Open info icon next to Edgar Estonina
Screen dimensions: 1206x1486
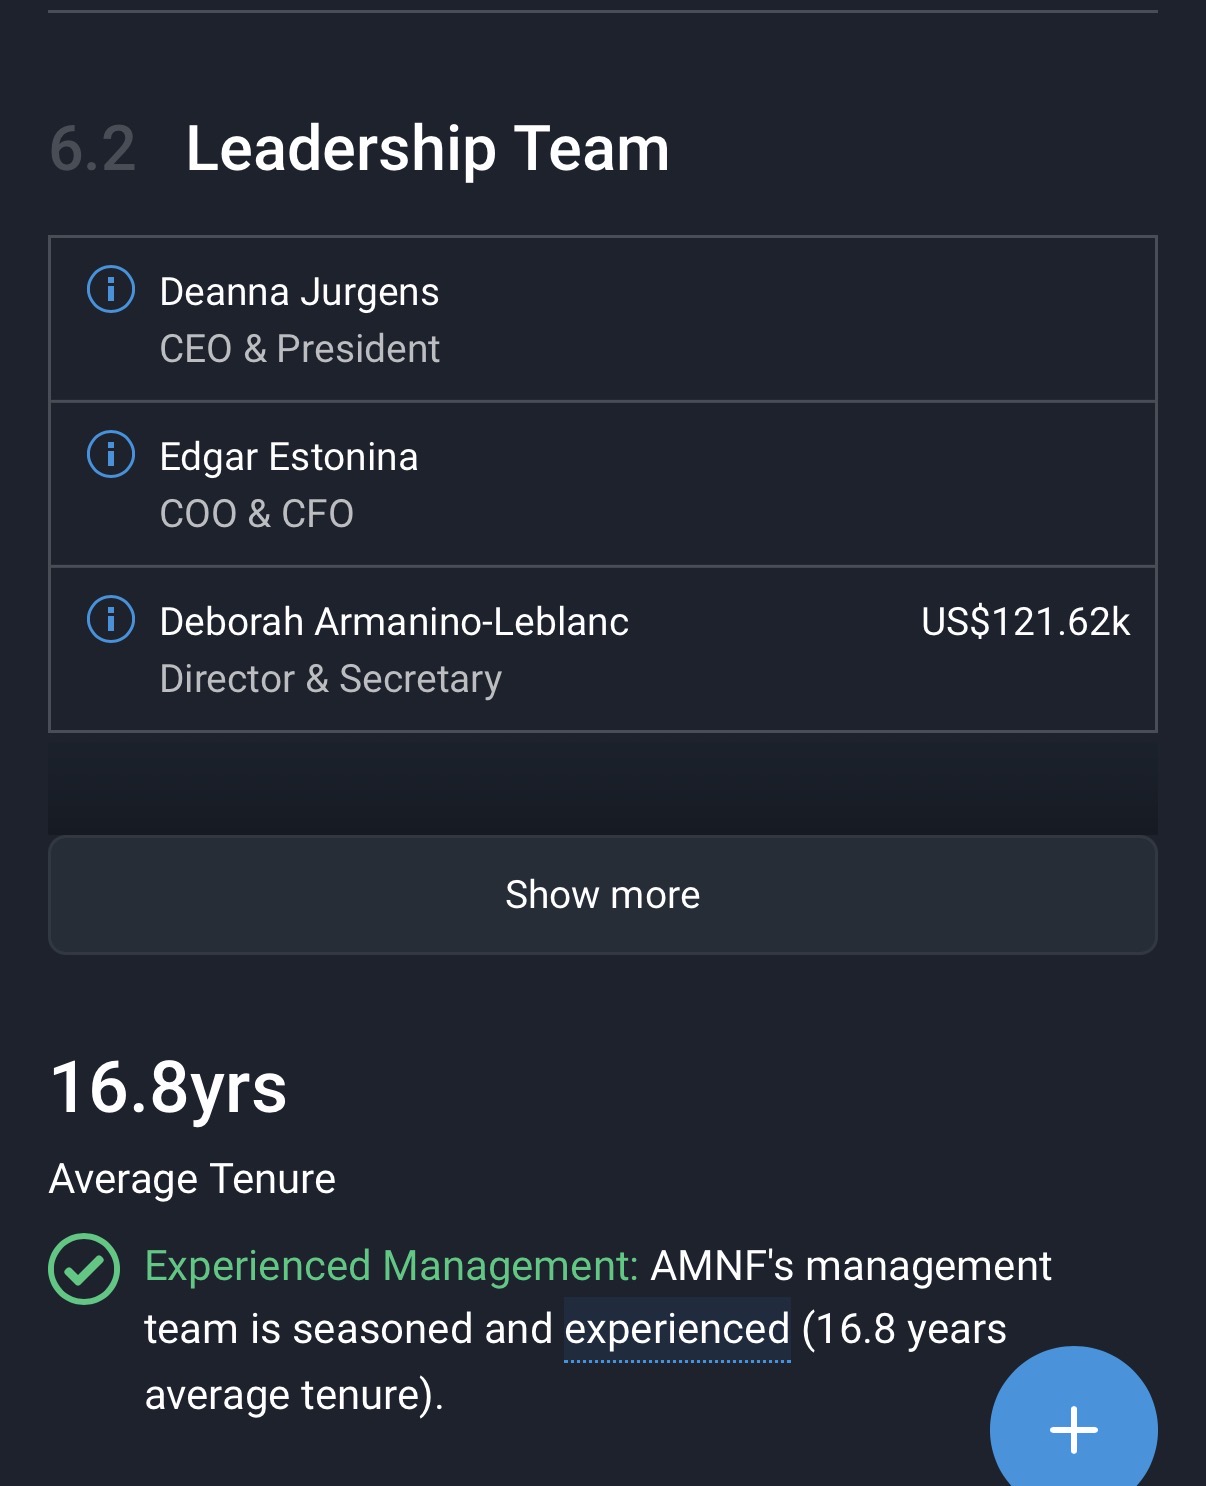click(111, 455)
